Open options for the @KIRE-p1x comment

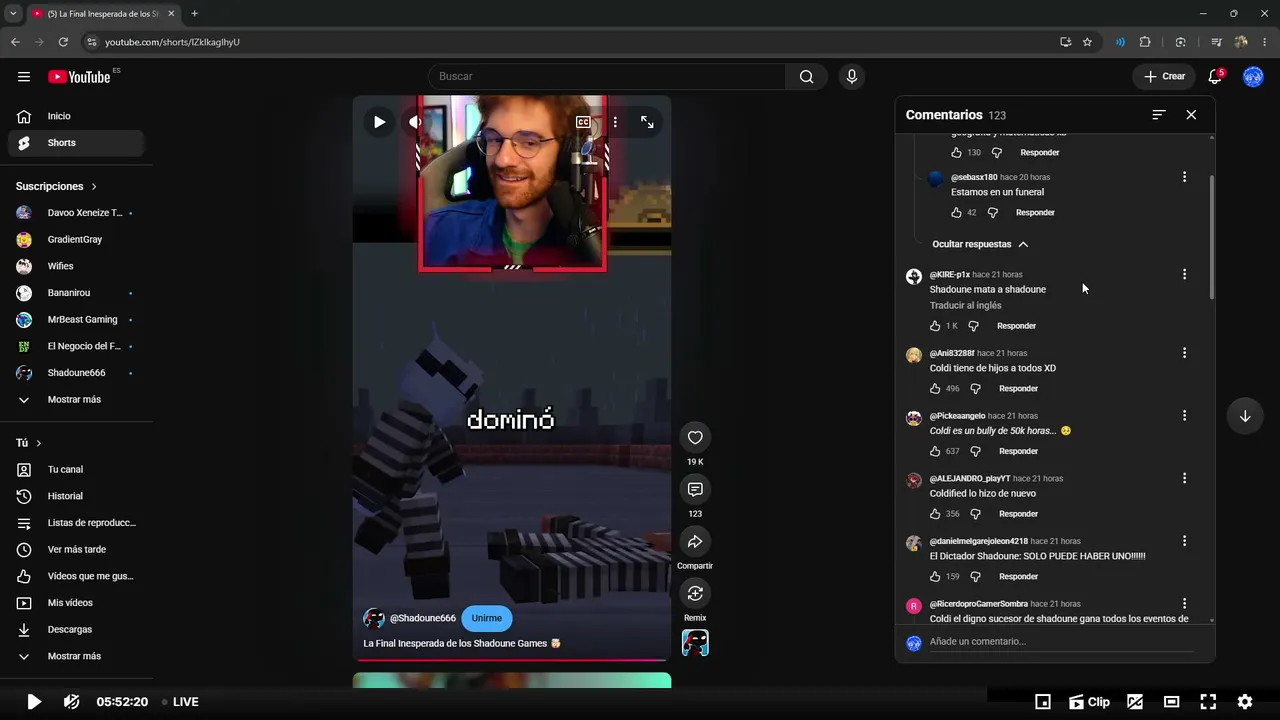[x=1184, y=274]
